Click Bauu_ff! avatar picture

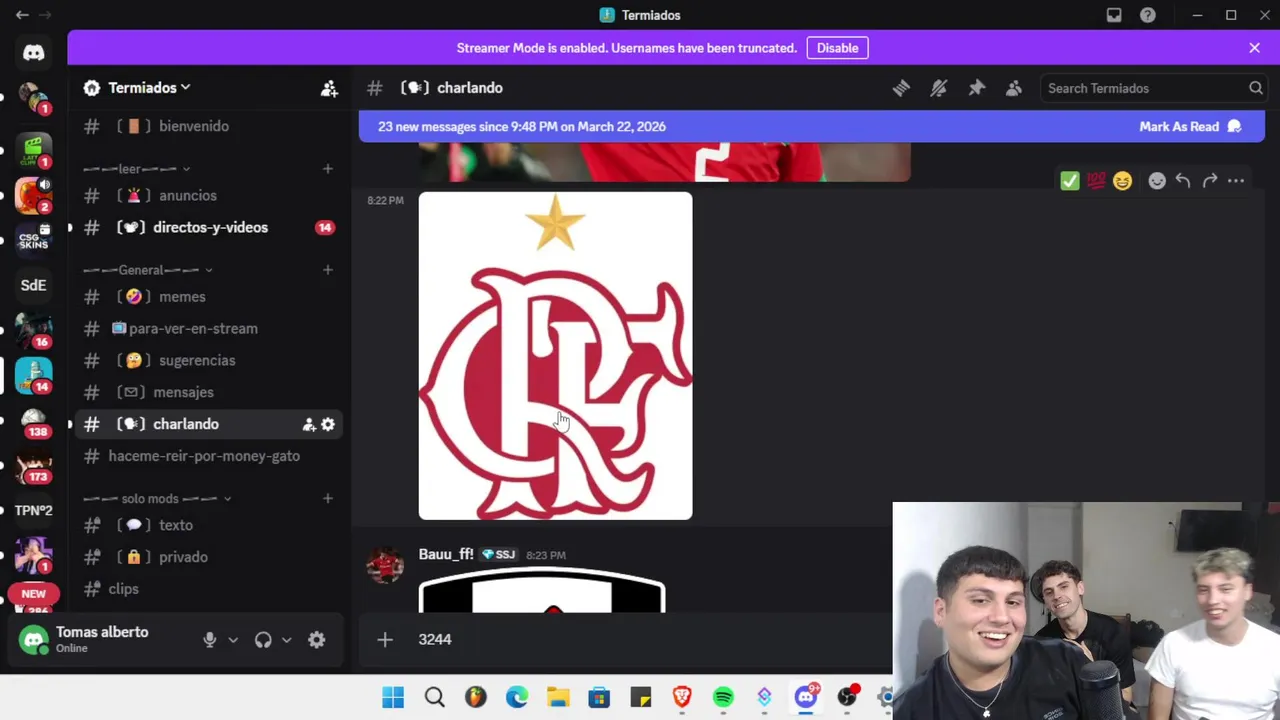[x=385, y=566]
